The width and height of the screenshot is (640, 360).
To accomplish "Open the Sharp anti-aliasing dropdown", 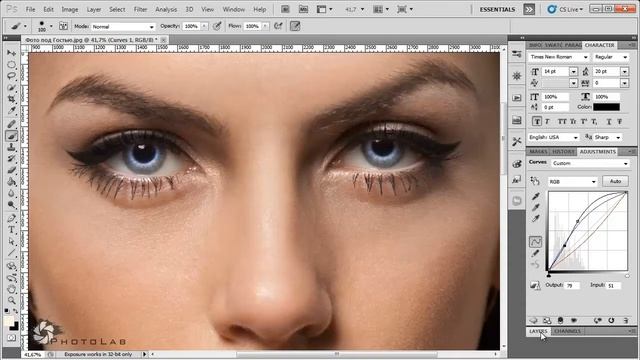I will tap(608, 137).
